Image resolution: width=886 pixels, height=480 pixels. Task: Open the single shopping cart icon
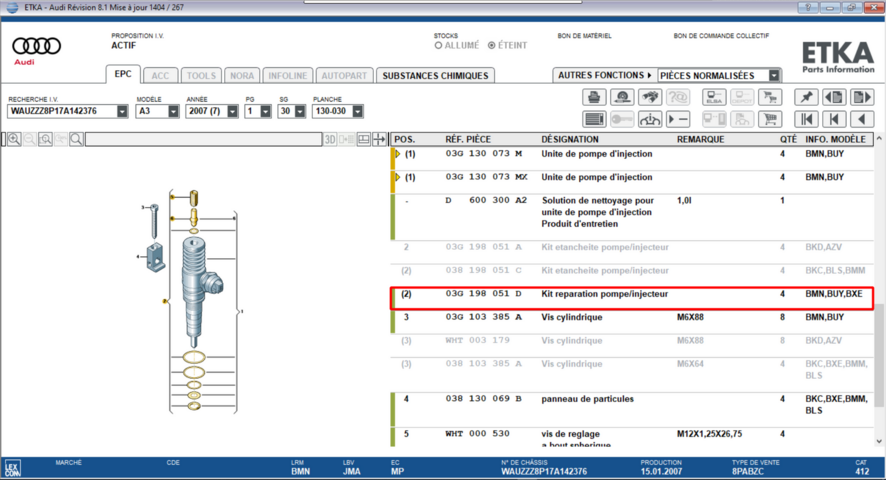click(x=770, y=119)
